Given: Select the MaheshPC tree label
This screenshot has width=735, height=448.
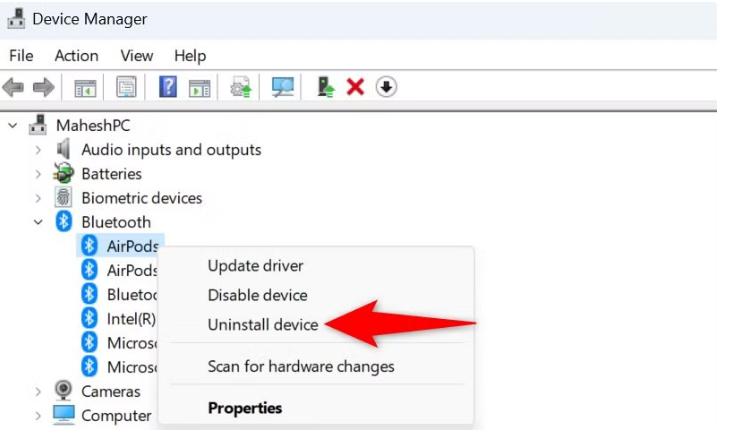Looking at the screenshot, I should pyautogui.click(x=93, y=125).
